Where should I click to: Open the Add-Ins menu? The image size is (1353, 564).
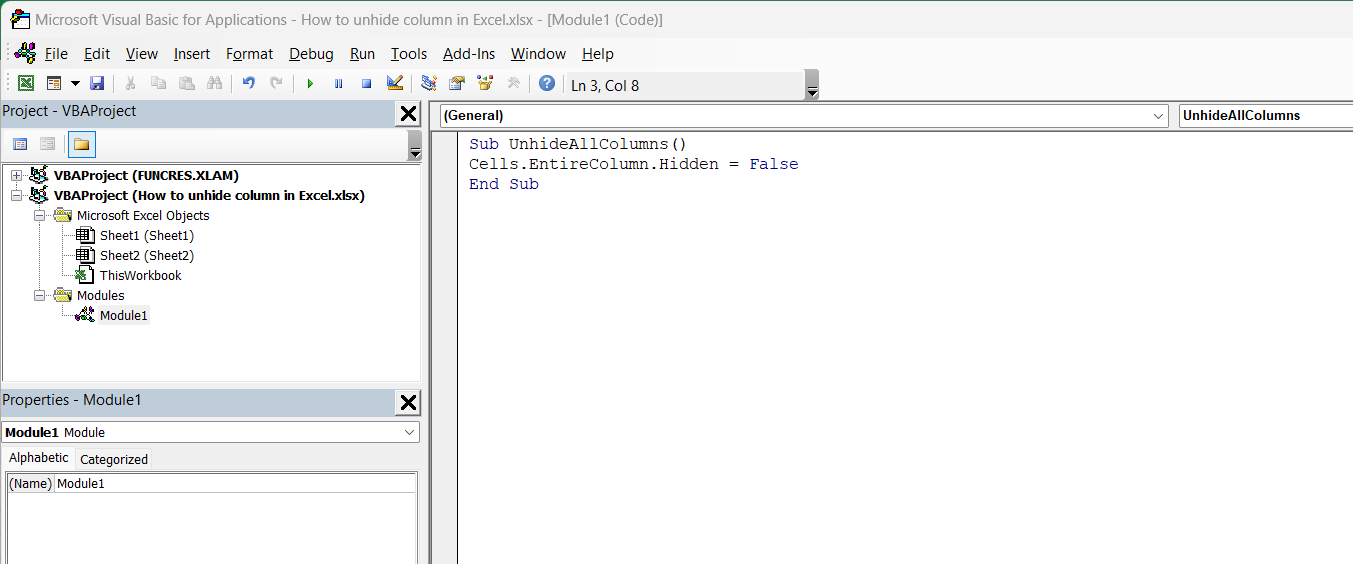(469, 54)
